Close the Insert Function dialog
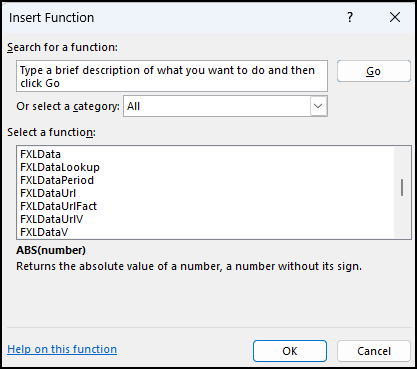The width and height of the screenshot is (417, 369). pyautogui.click(x=395, y=17)
